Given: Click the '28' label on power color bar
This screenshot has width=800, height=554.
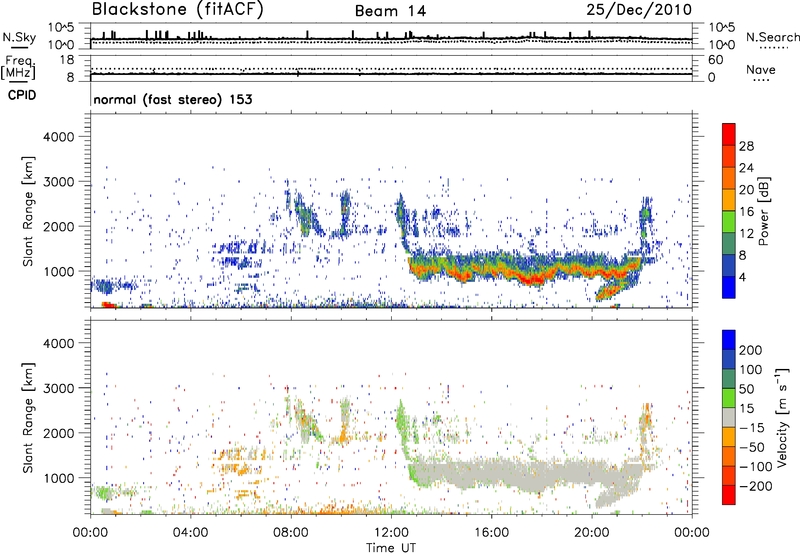Looking at the screenshot, I should point(746,146).
